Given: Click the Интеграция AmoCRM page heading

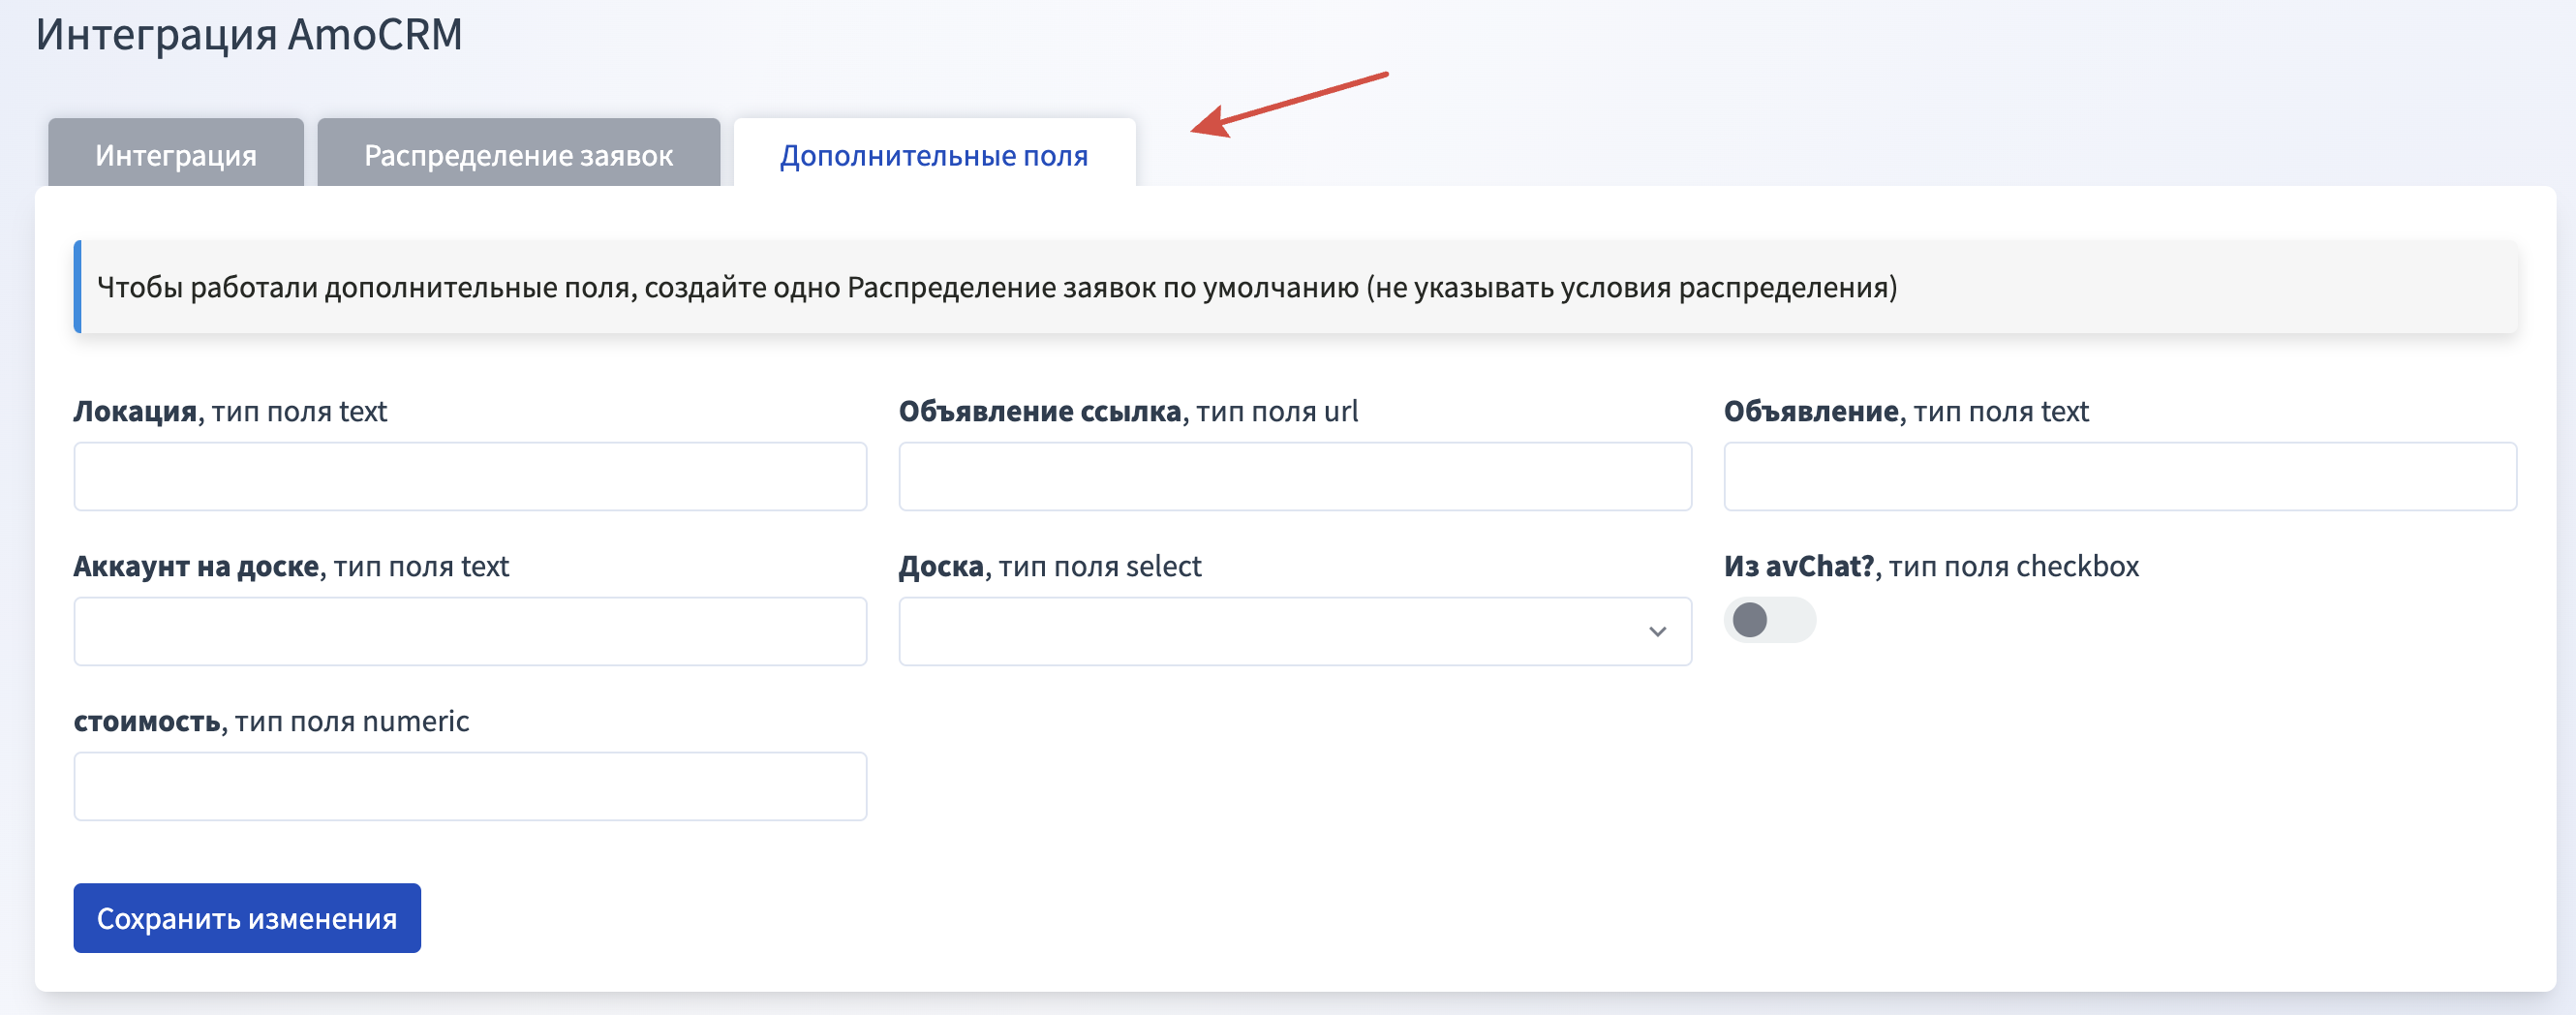Looking at the screenshot, I should coord(249,35).
